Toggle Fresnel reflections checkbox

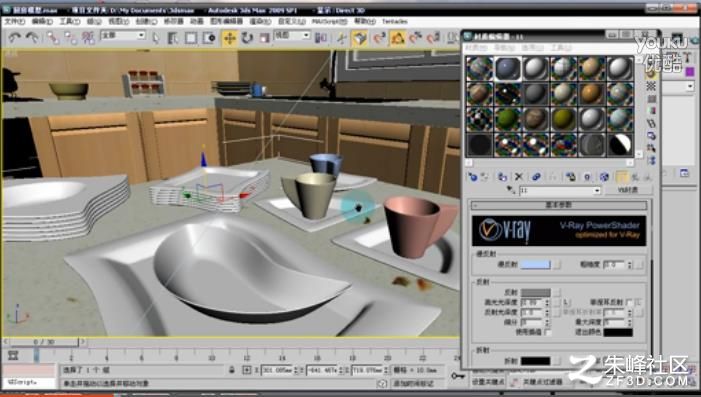click(x=629, y=303)
